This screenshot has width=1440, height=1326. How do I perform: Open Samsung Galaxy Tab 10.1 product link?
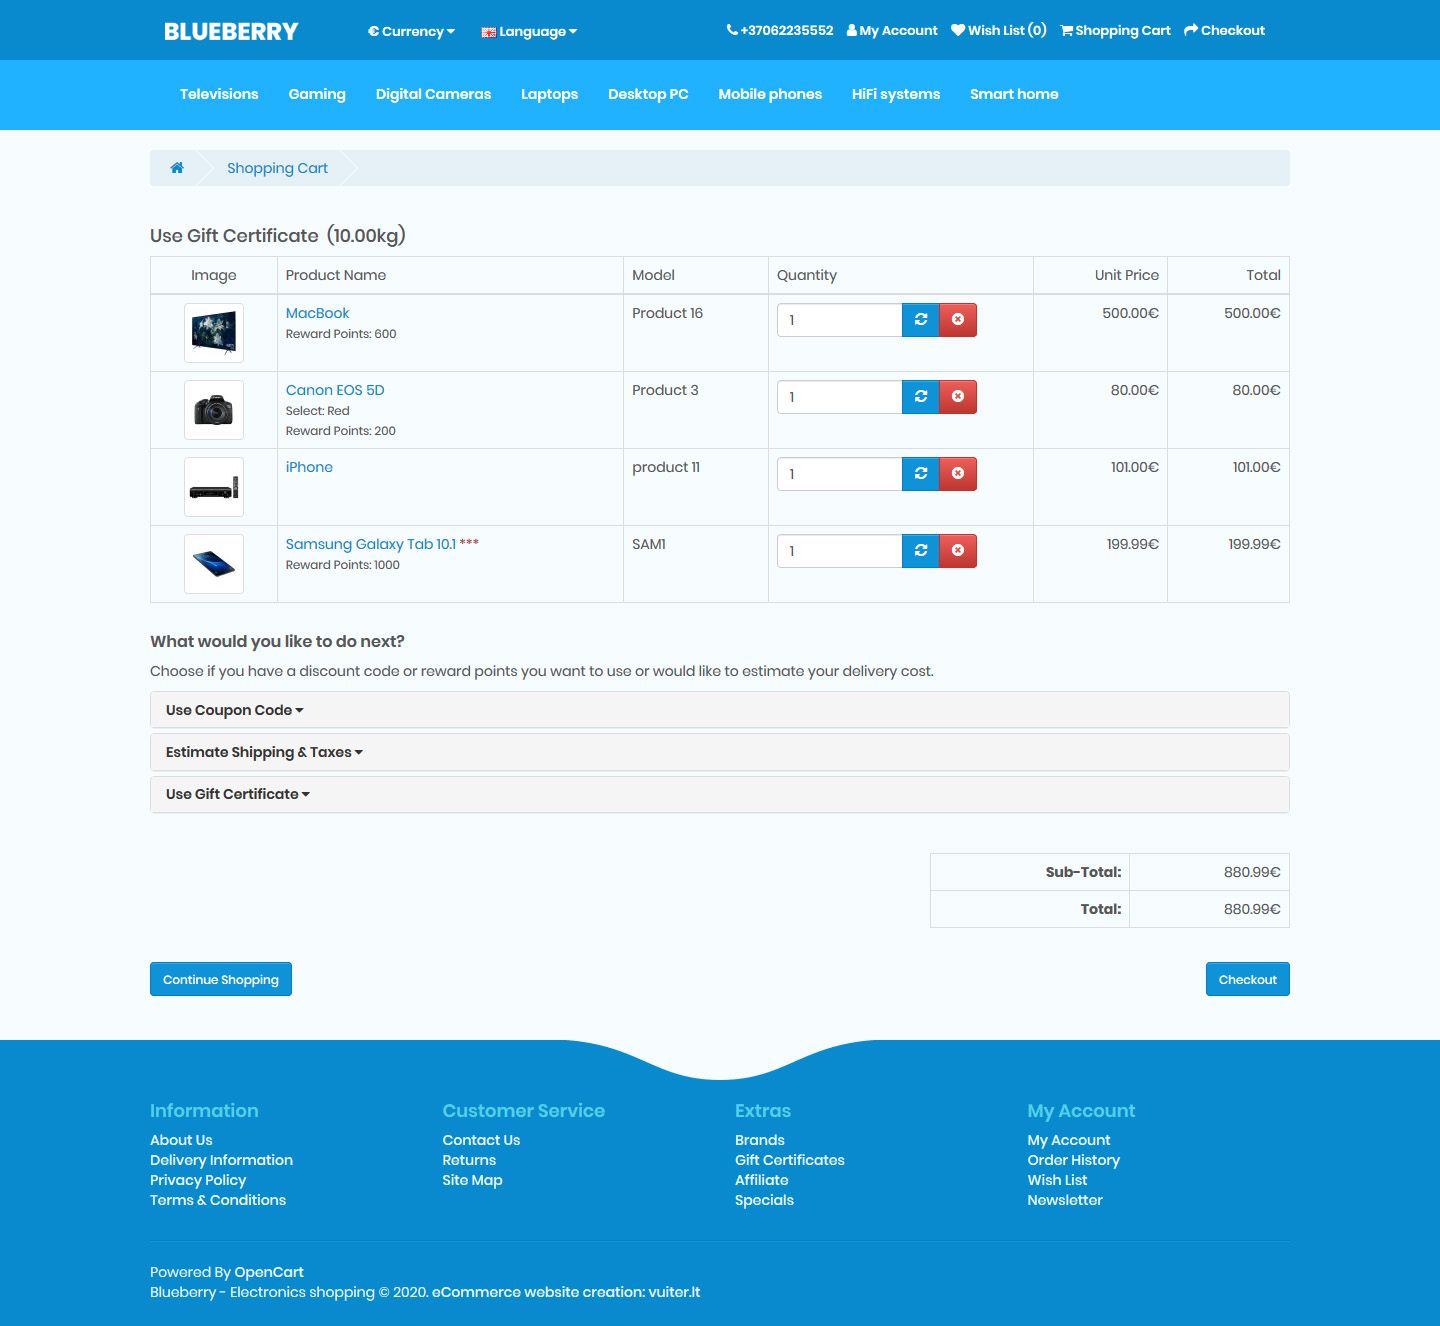371,544
